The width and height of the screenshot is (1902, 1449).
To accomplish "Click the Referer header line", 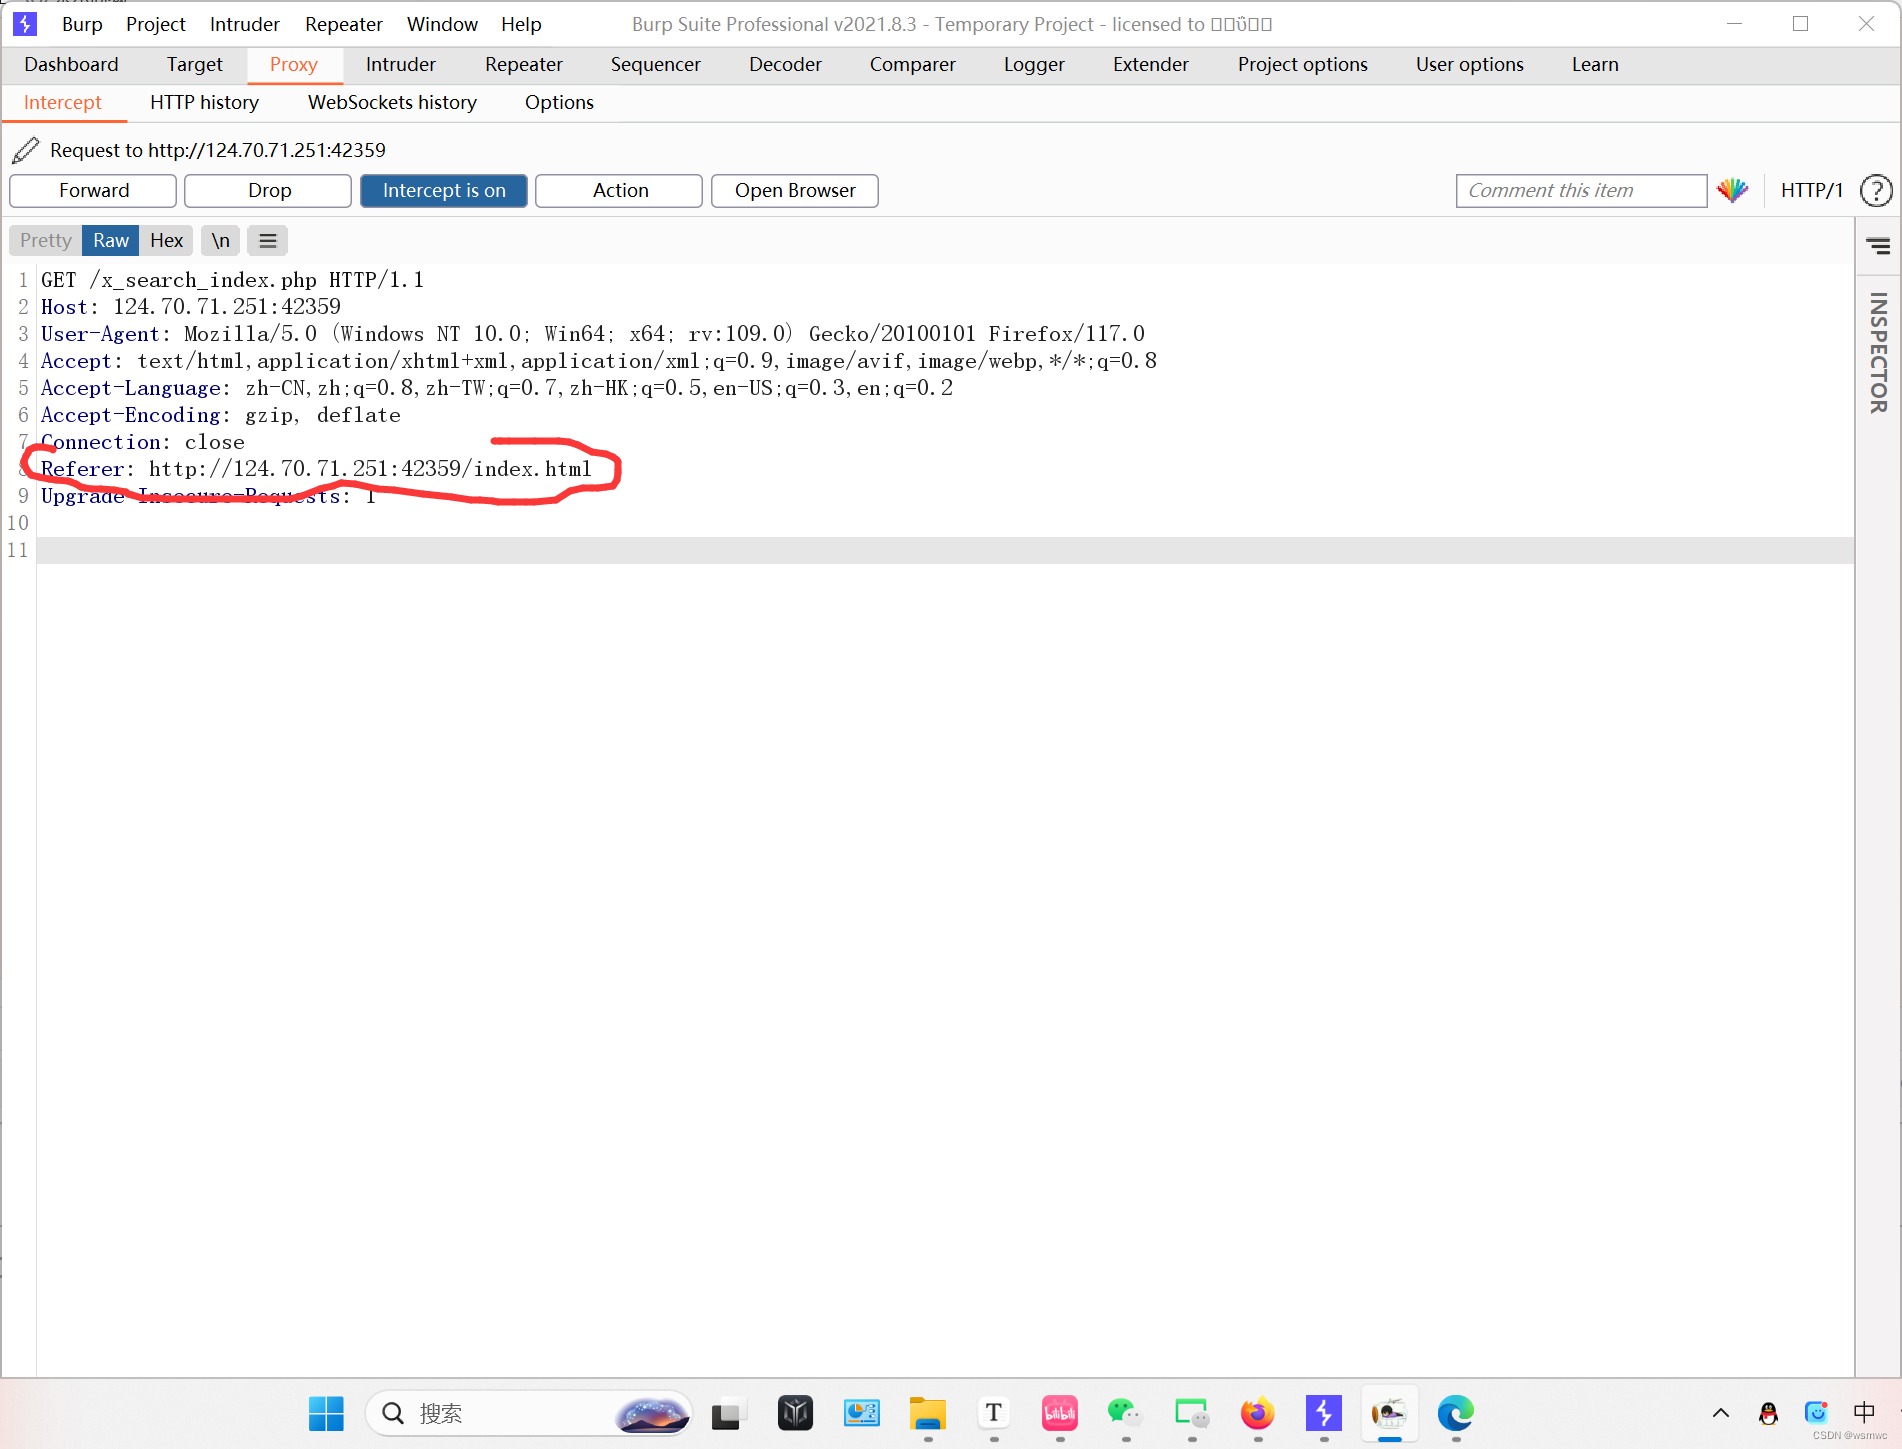I will [316, 469].
